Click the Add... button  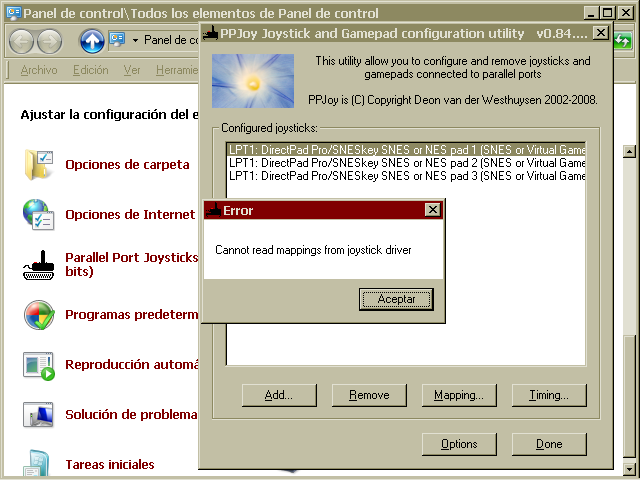coord(279,395)
